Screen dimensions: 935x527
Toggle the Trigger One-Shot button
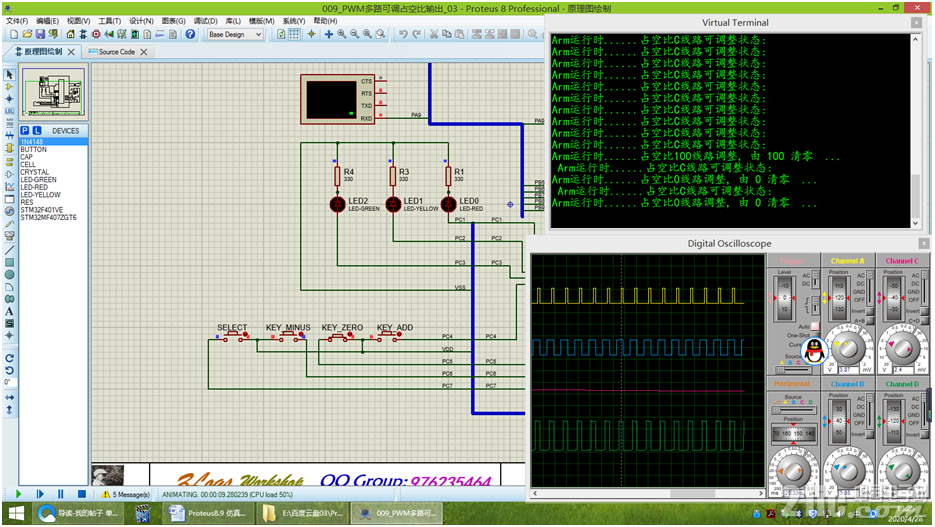point(816,335)
